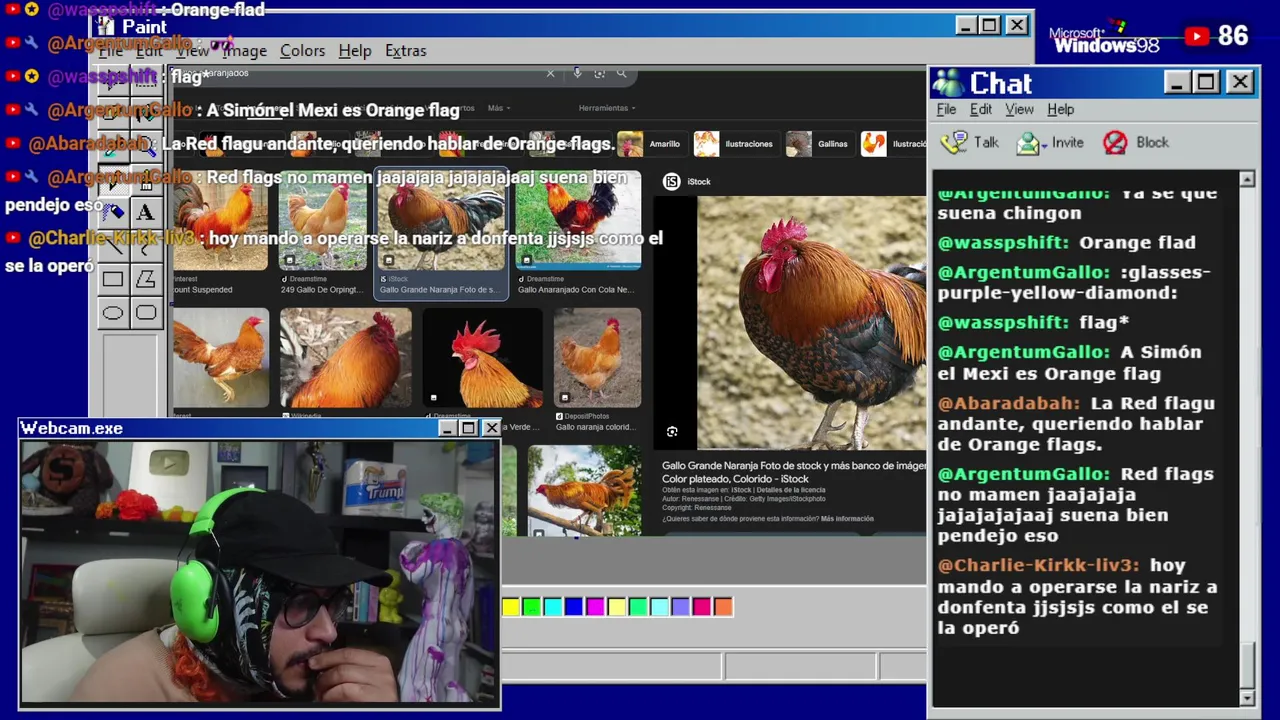Click @Abaradabah username in Chat window
The image size is (1280, 720).
tap(1009, 403)
